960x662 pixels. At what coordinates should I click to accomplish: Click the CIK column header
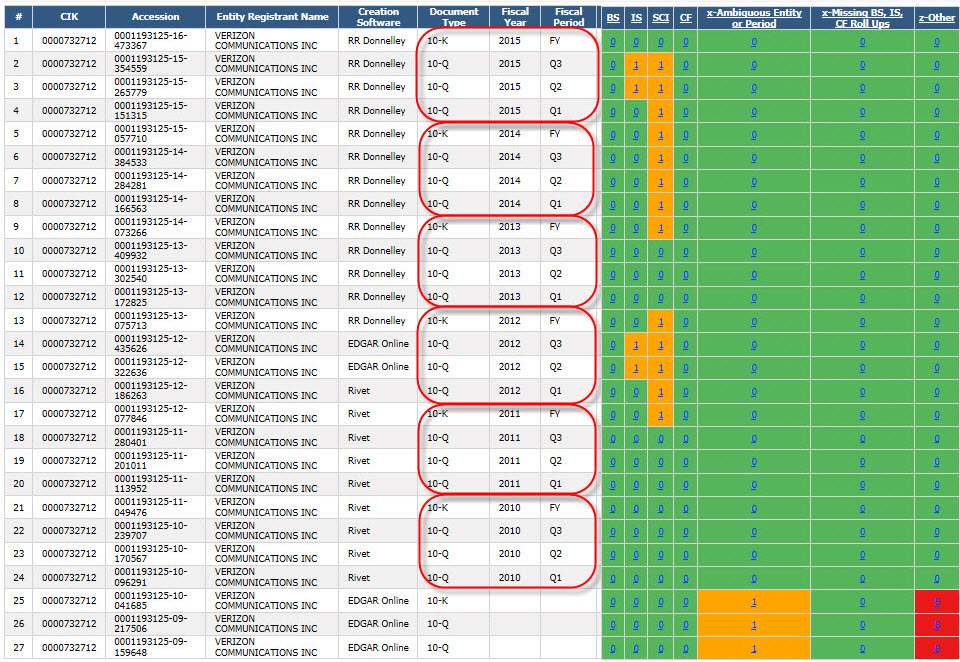69,17
